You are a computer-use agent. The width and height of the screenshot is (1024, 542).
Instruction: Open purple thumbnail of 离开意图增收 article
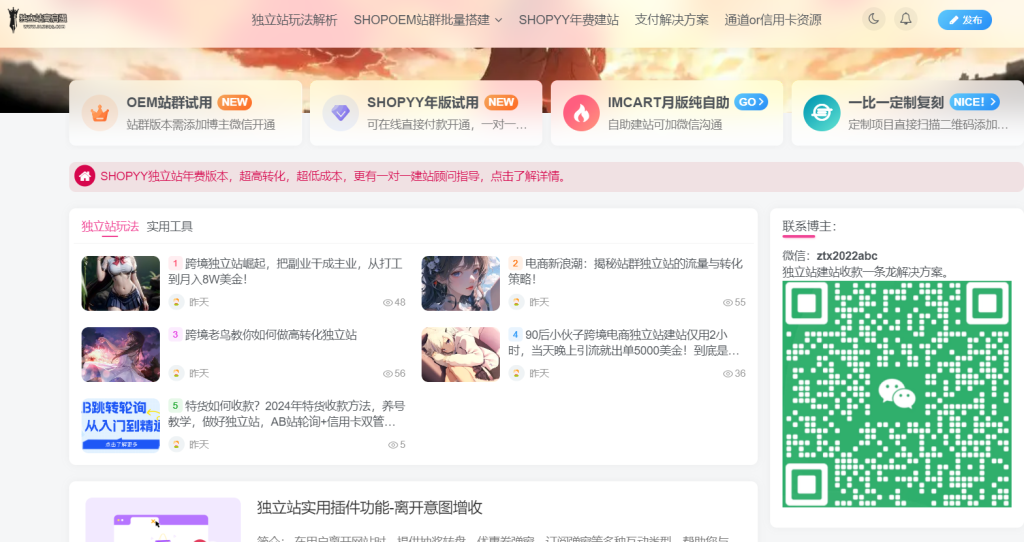coord(163,520)
